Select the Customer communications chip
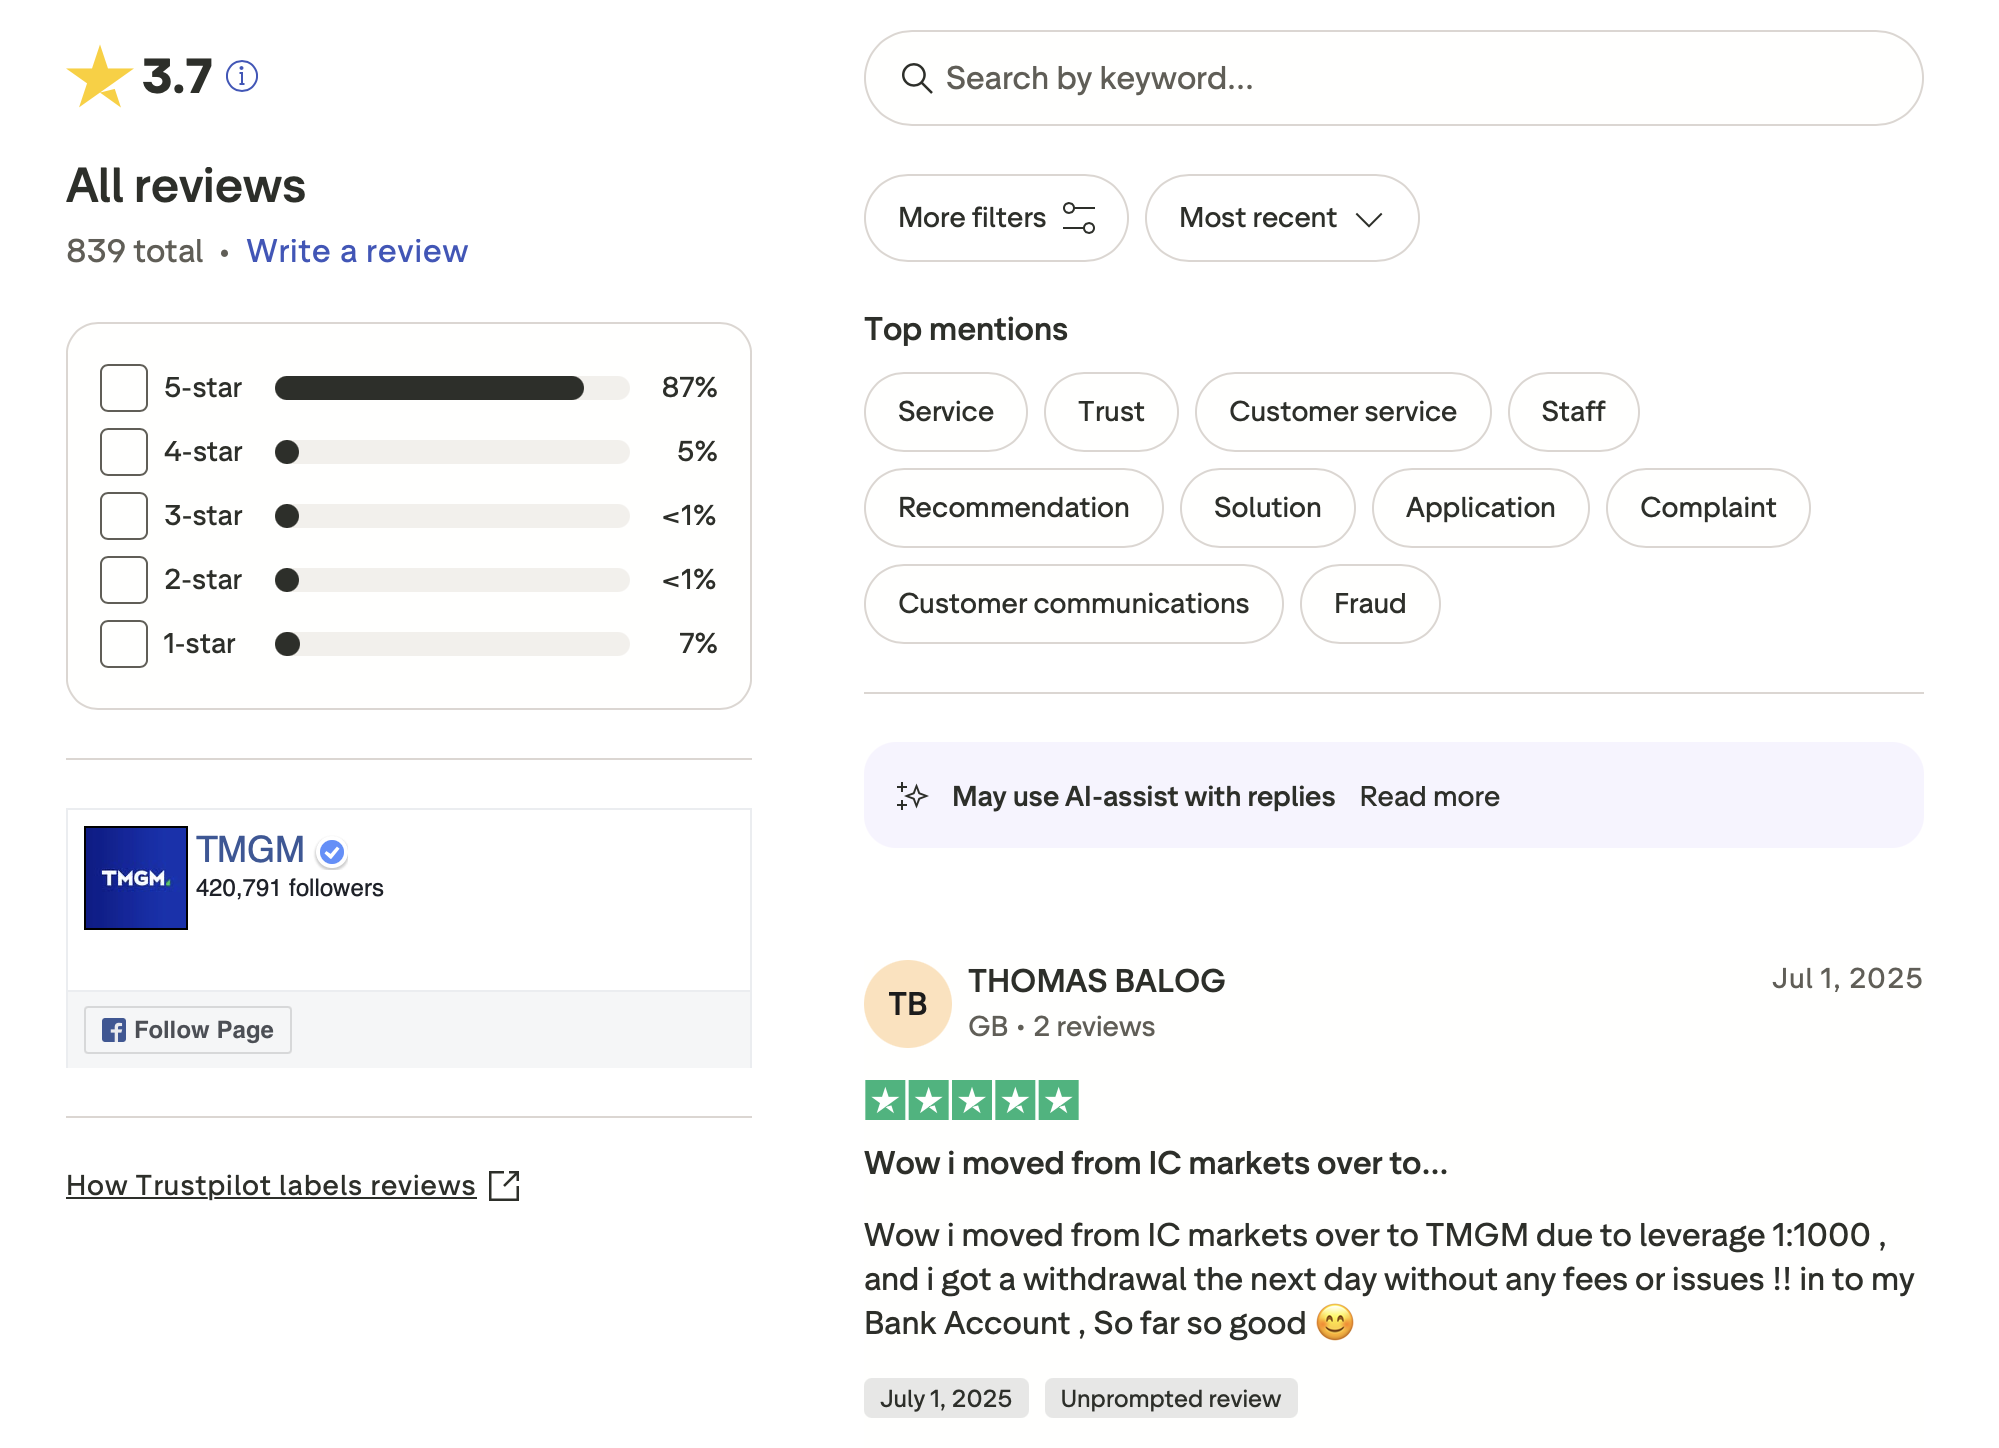This screenshot has height=1448, width=1999. tap(1073, 604)
